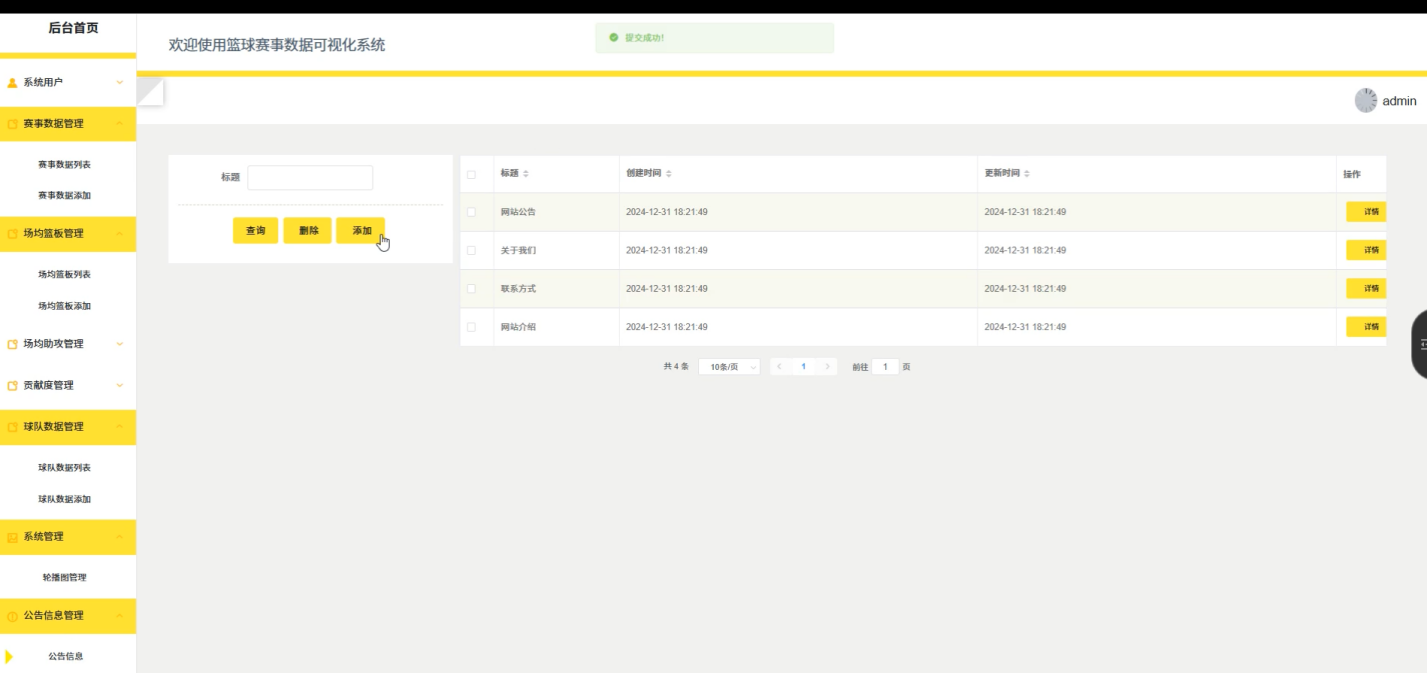Collapse the 系统管理 chevron
The width and height of the screenshot is (1427, 673).
(x=120, y=537)
